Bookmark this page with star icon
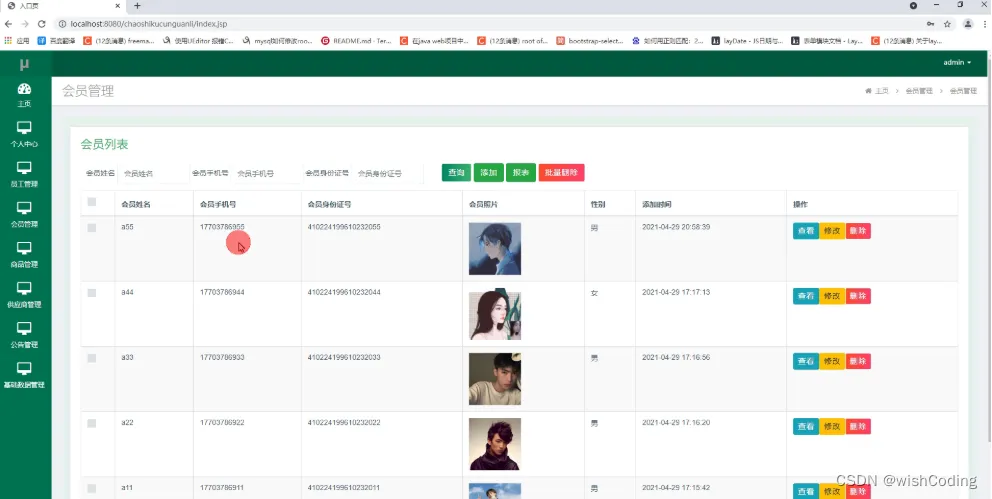Viewport: 992px width, 499px height. pyautogui.click(x=947, y=24)
